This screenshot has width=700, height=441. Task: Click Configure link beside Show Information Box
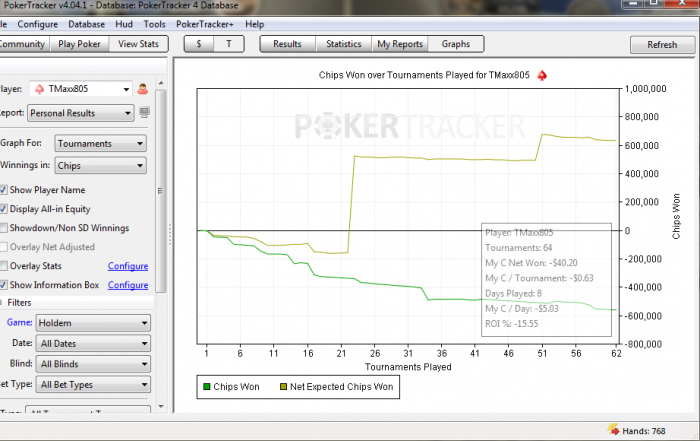pos(128,285)
